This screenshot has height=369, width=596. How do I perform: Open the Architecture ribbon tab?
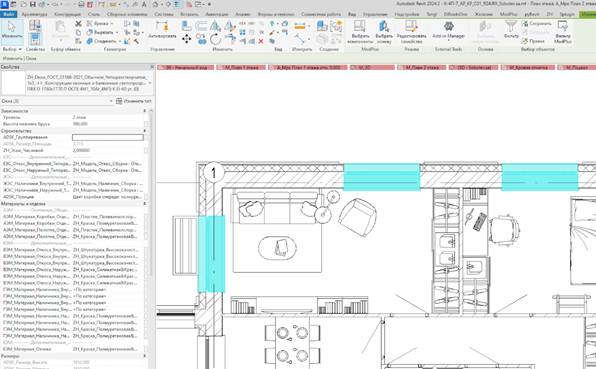34,14
